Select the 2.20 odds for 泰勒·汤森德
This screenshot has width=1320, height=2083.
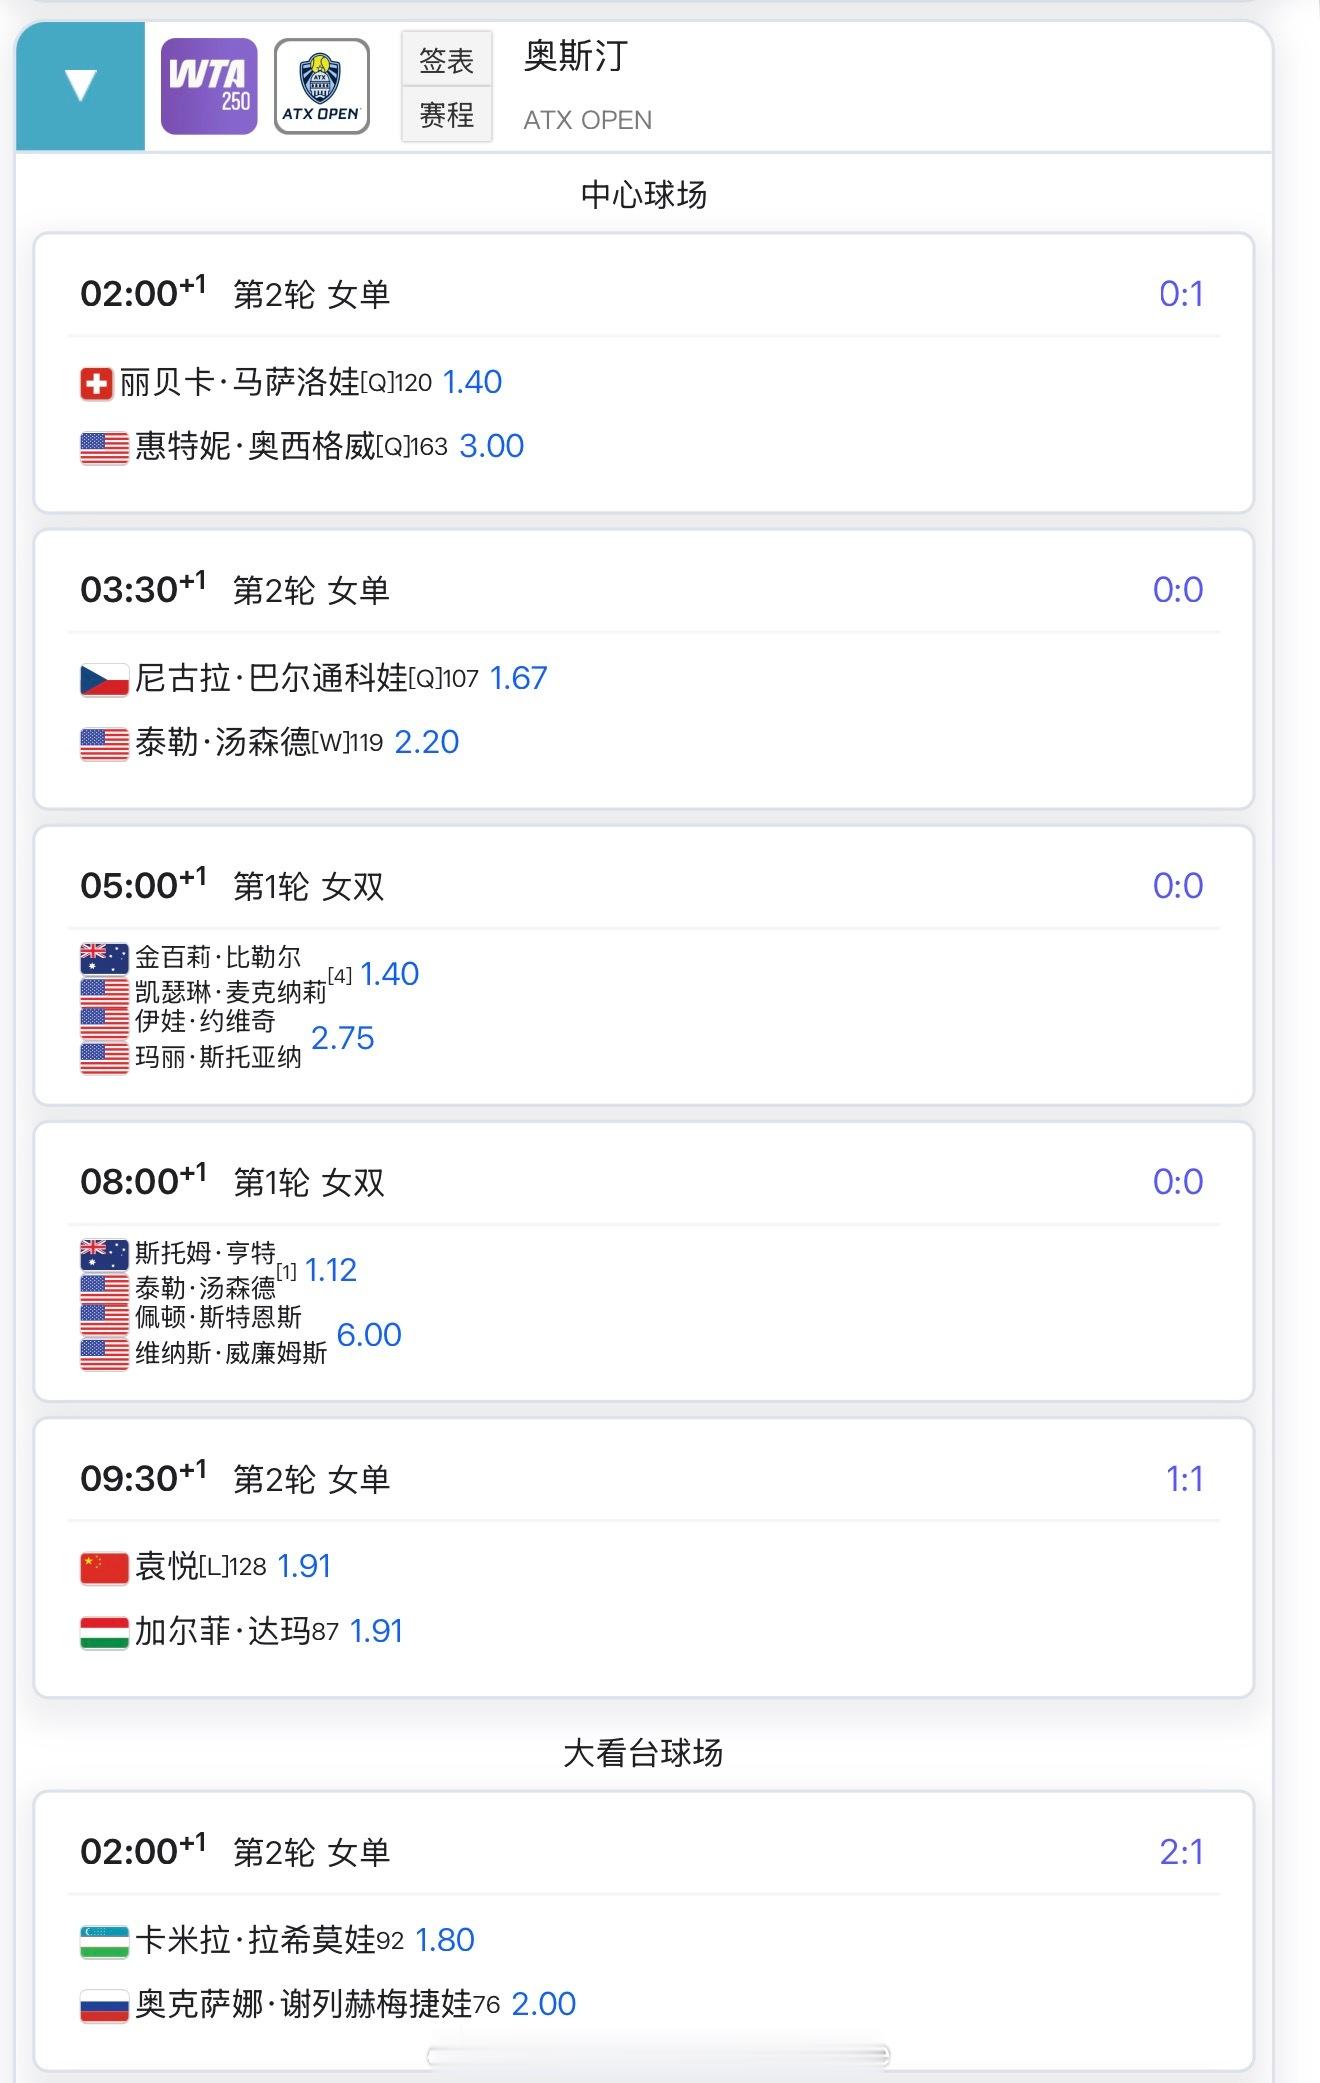click(427, 742)
